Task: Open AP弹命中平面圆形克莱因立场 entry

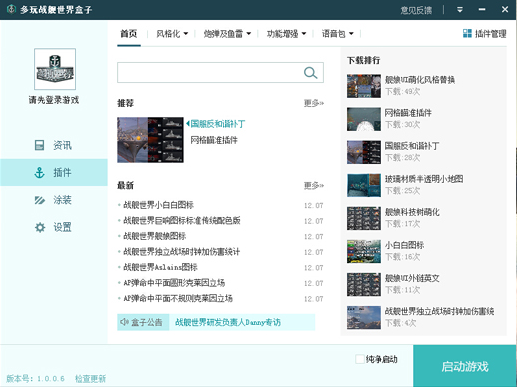Action: (174, 283)
